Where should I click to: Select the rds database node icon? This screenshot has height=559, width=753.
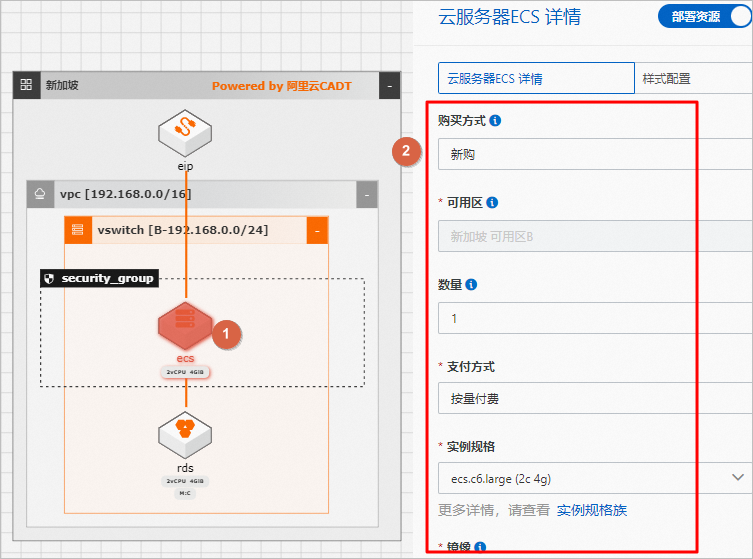[x=185, y=435]
